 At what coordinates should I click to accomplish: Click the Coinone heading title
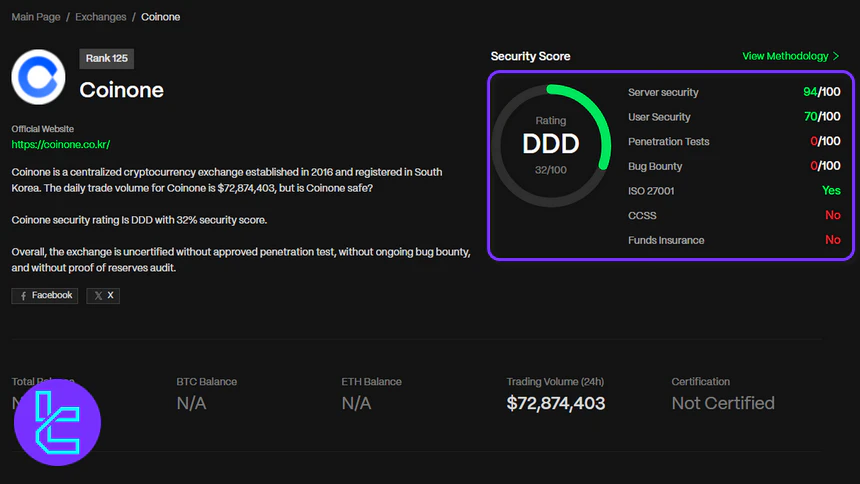(x=122, y=90)
